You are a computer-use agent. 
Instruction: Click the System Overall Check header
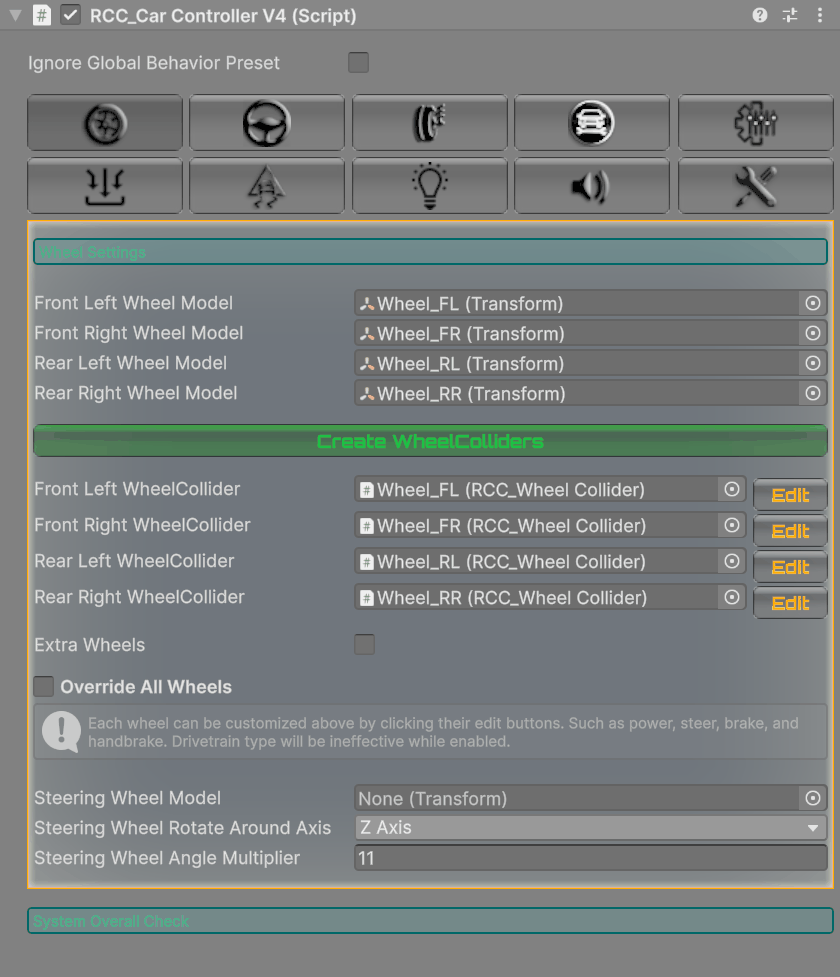(x=430, y=920)
